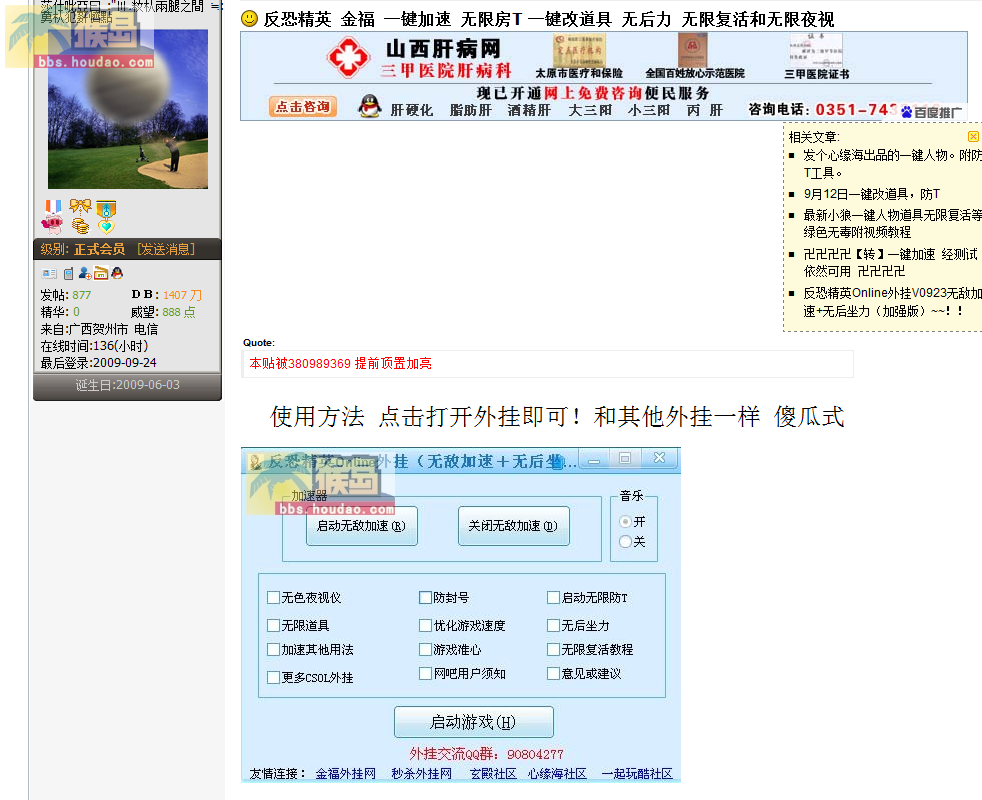Click the 关闭无敌加速 button
This screenshot has width=982, height=800.
[514, 526]
